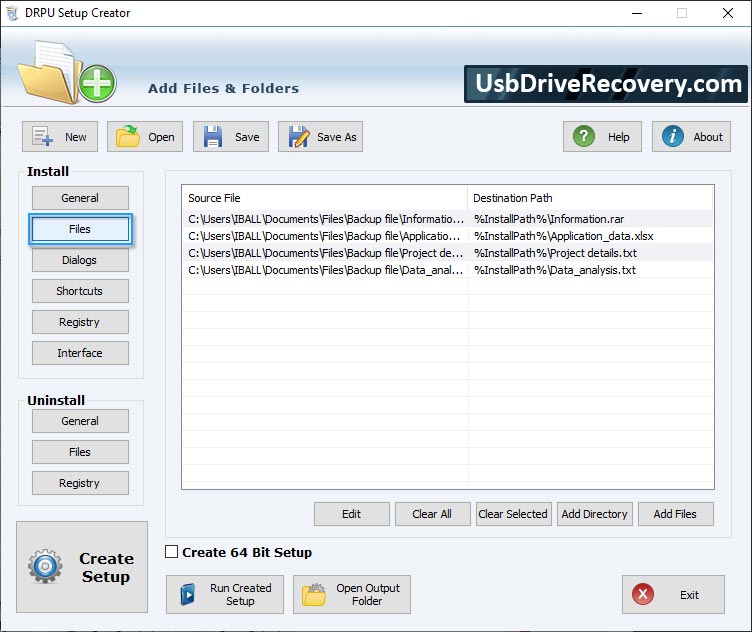Click the Destination Path column header
Screen dimensions: 752x632
pos(590,198)
